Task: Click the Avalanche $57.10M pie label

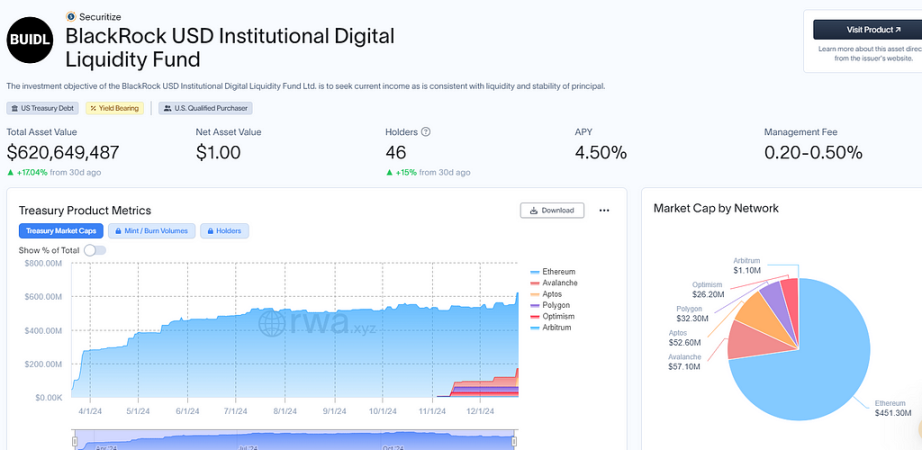Action: pos(684,362)
